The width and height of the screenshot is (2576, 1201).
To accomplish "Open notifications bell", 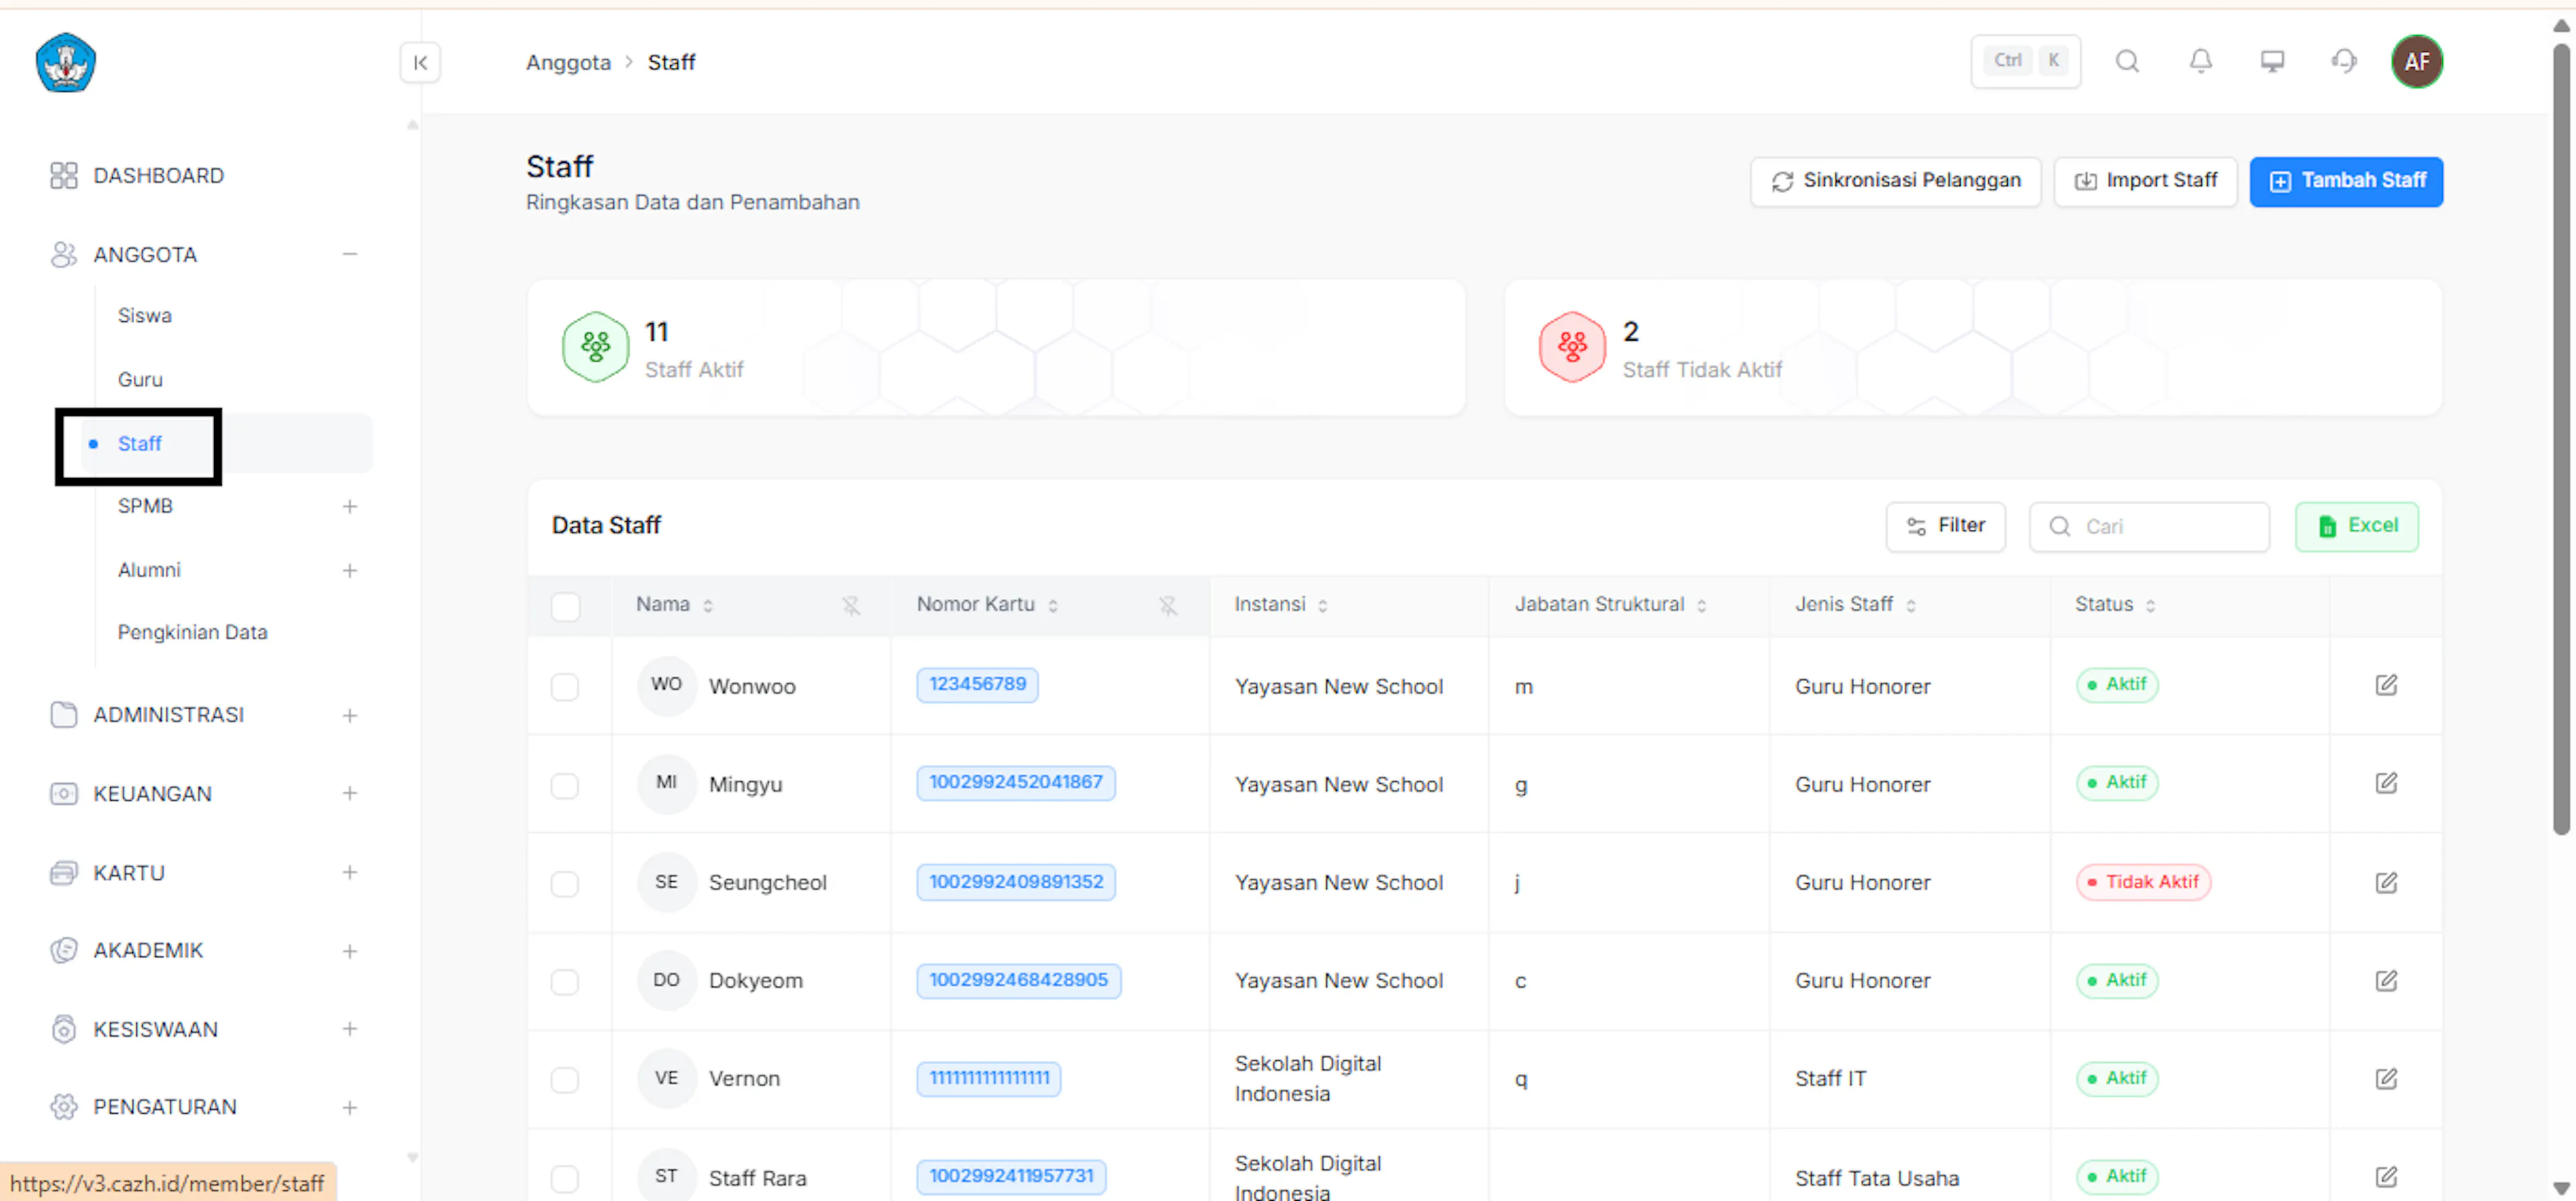I will tap(2200, 62).
